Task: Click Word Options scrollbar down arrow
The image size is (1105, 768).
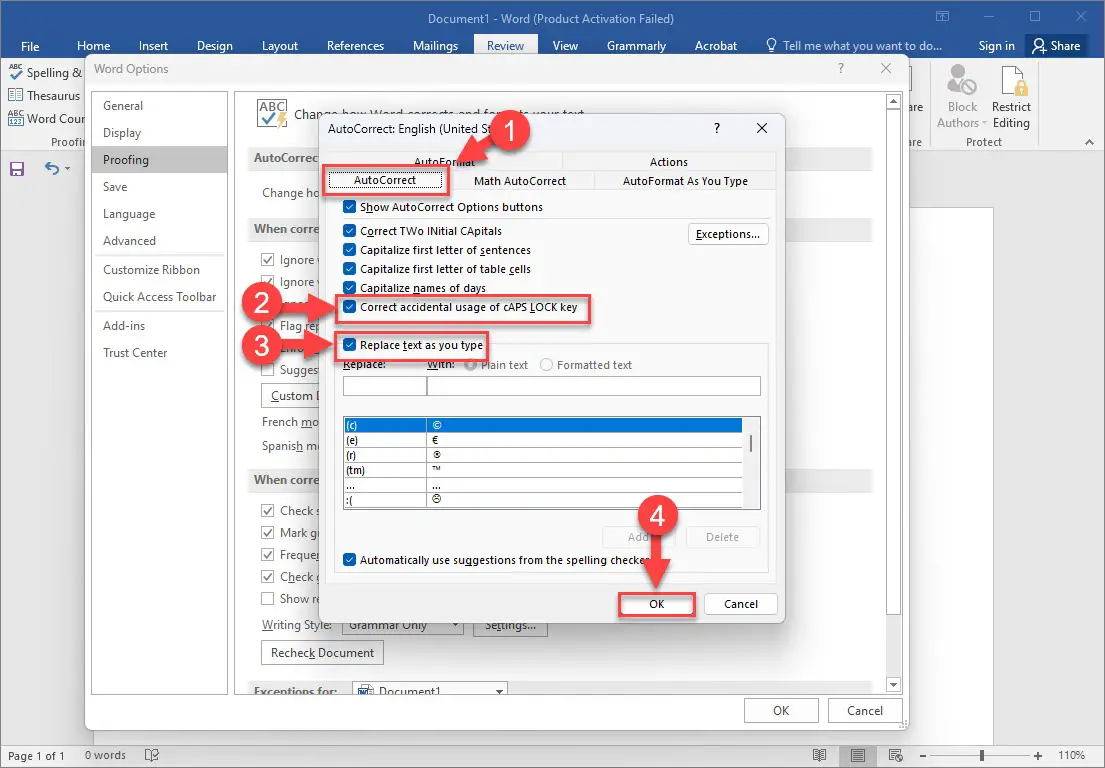Action: (x=894, y=685)
